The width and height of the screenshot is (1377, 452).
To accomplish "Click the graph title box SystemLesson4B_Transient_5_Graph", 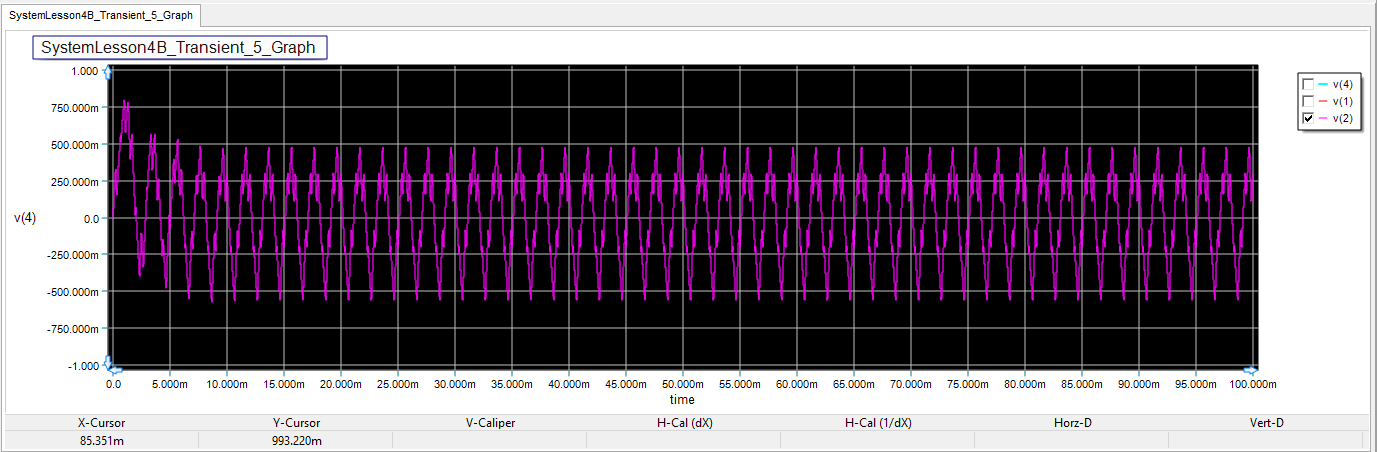I will pyautogui.click(x=178, y=47).
